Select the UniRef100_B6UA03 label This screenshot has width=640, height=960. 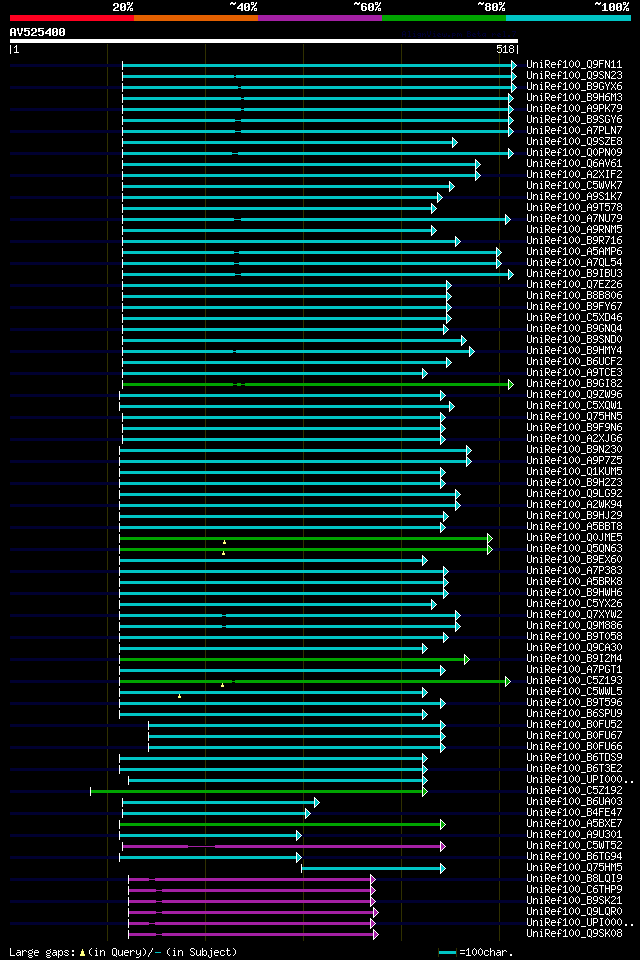pos(574,803)
